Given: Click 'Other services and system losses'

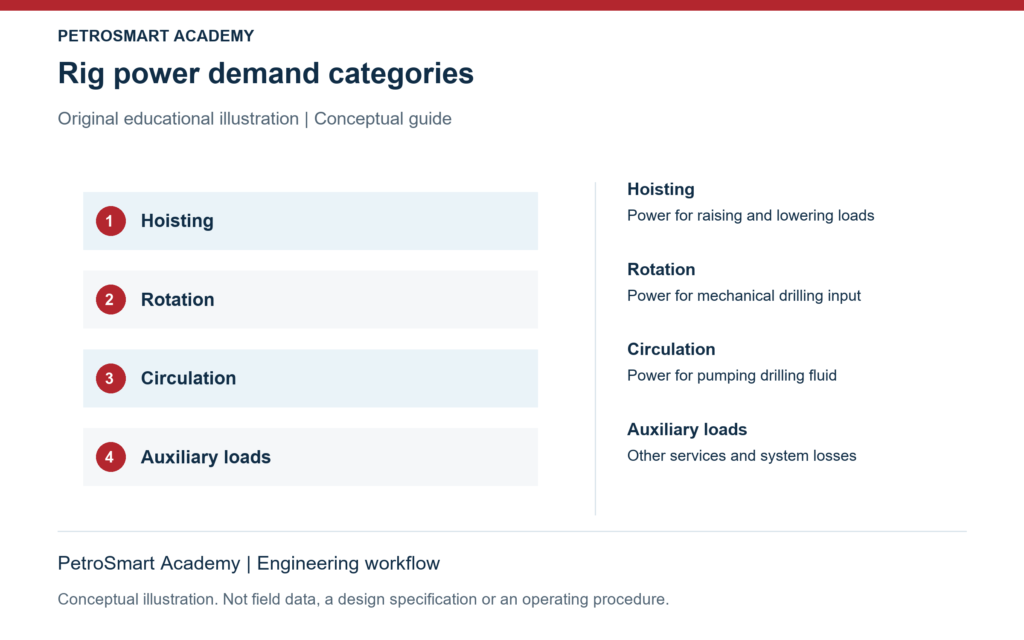Looking at the screenshot, I should click(741, 456).
